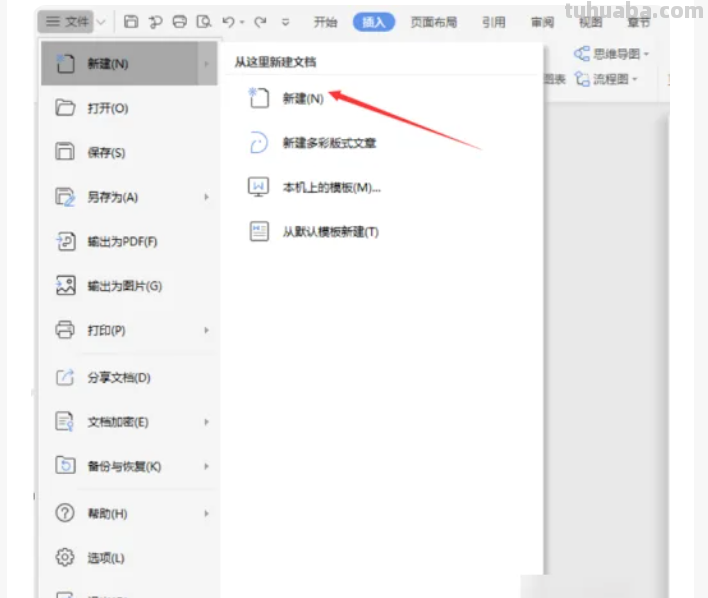Viewport: 708px width, 598px height.
Task: Click the colorful layout article icon
Action: pyautogui.click(x=259, y=142)
